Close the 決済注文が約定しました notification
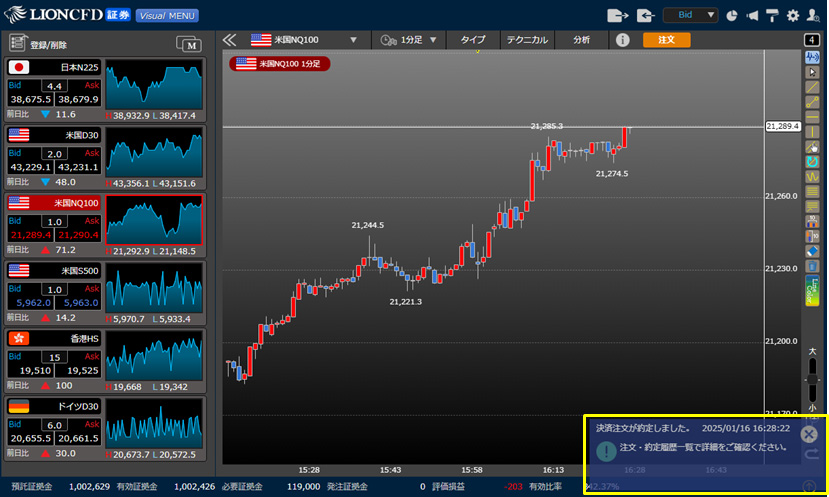The height and width of the screenshot is (497, 829). (808, 434)
